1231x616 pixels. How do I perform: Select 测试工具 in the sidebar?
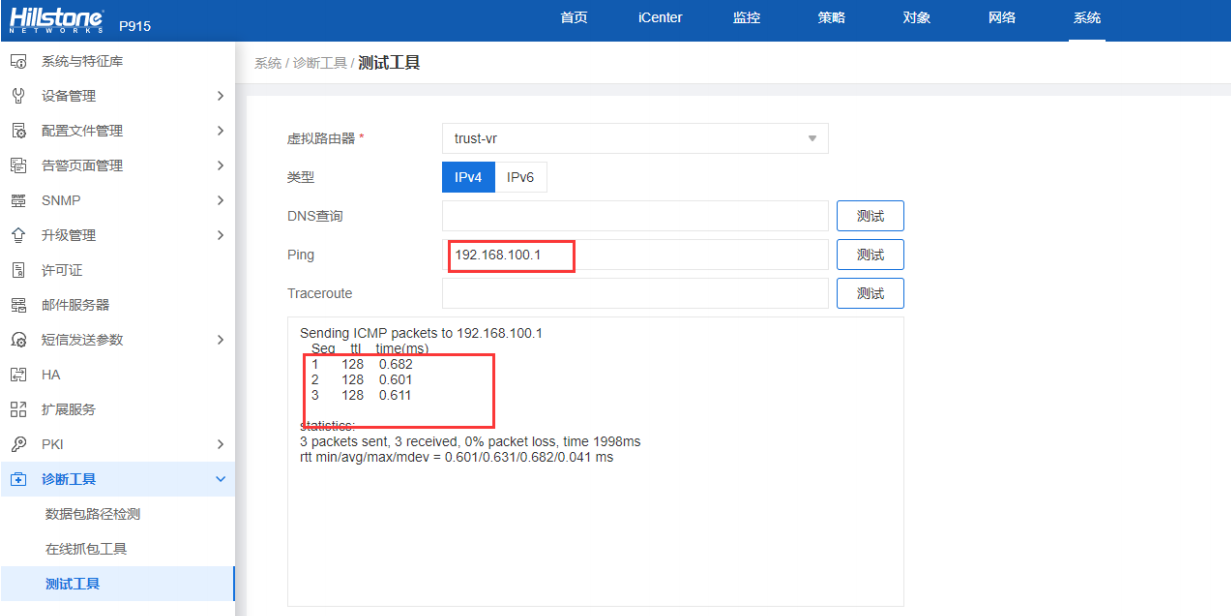coord(117,584)
